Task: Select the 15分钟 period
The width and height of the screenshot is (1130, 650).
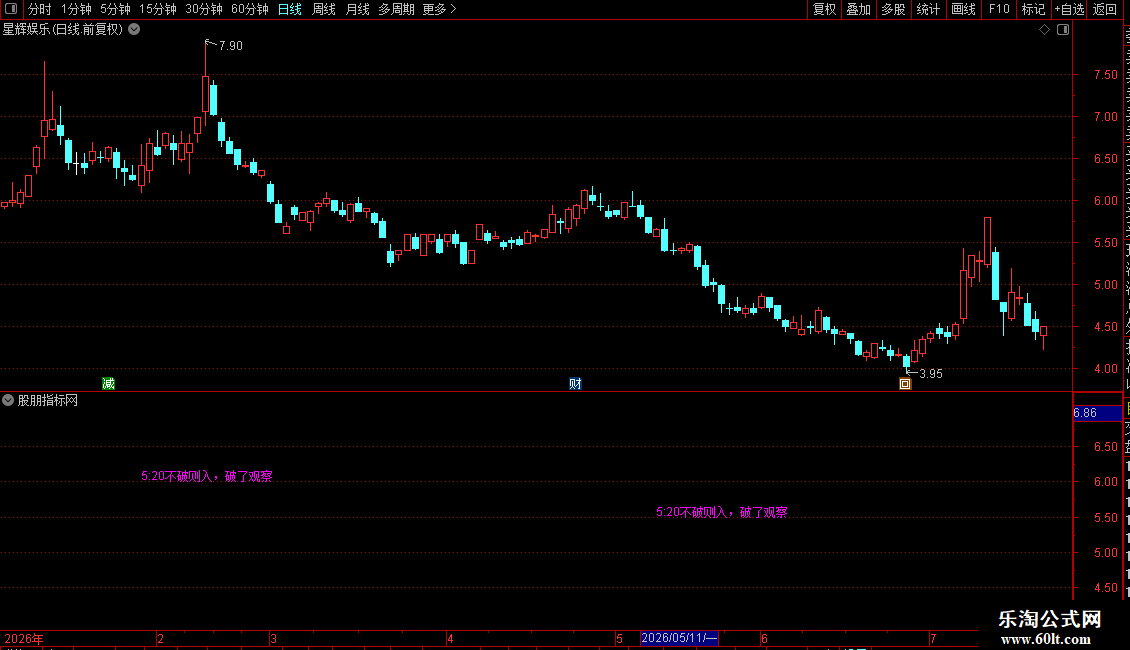Action: [158, 9]
